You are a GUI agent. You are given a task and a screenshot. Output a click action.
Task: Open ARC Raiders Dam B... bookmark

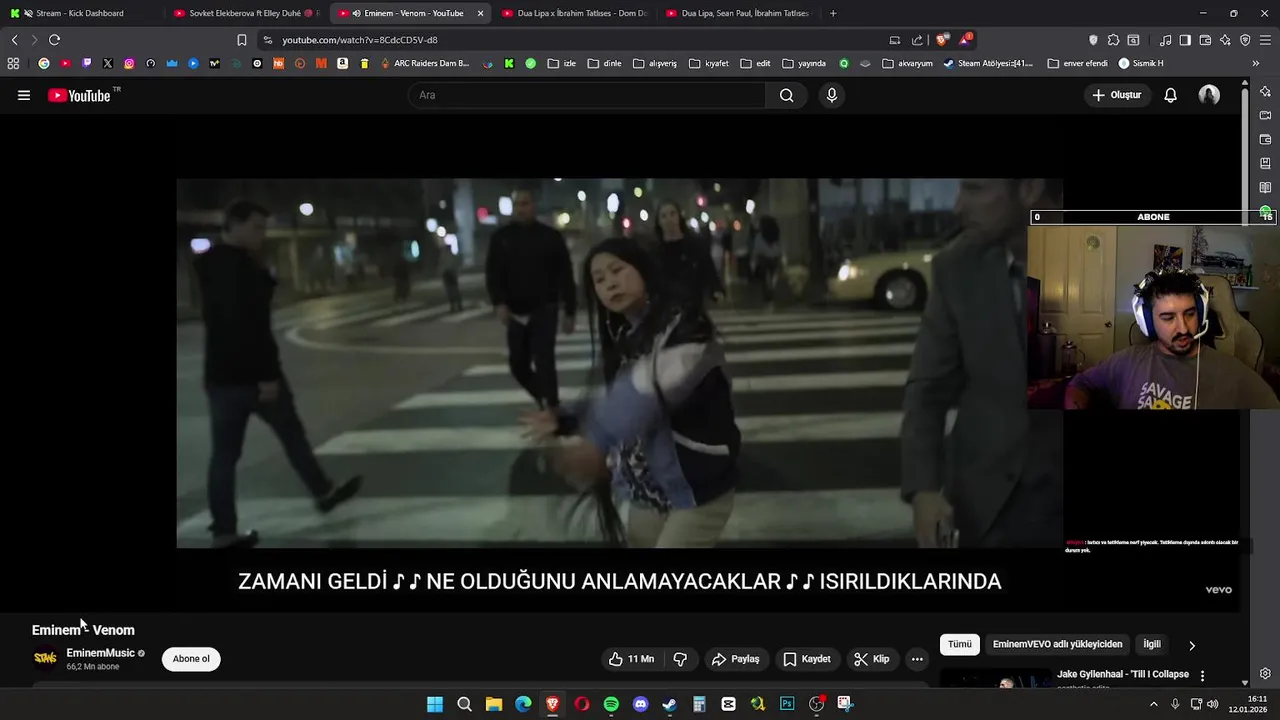425,63
